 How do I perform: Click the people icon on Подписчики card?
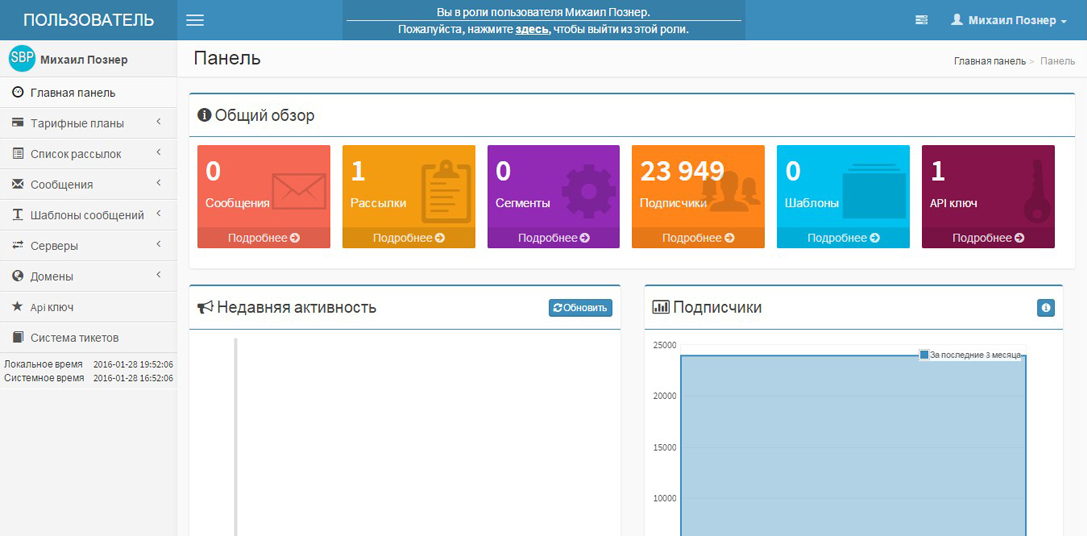tap(731, 192)
